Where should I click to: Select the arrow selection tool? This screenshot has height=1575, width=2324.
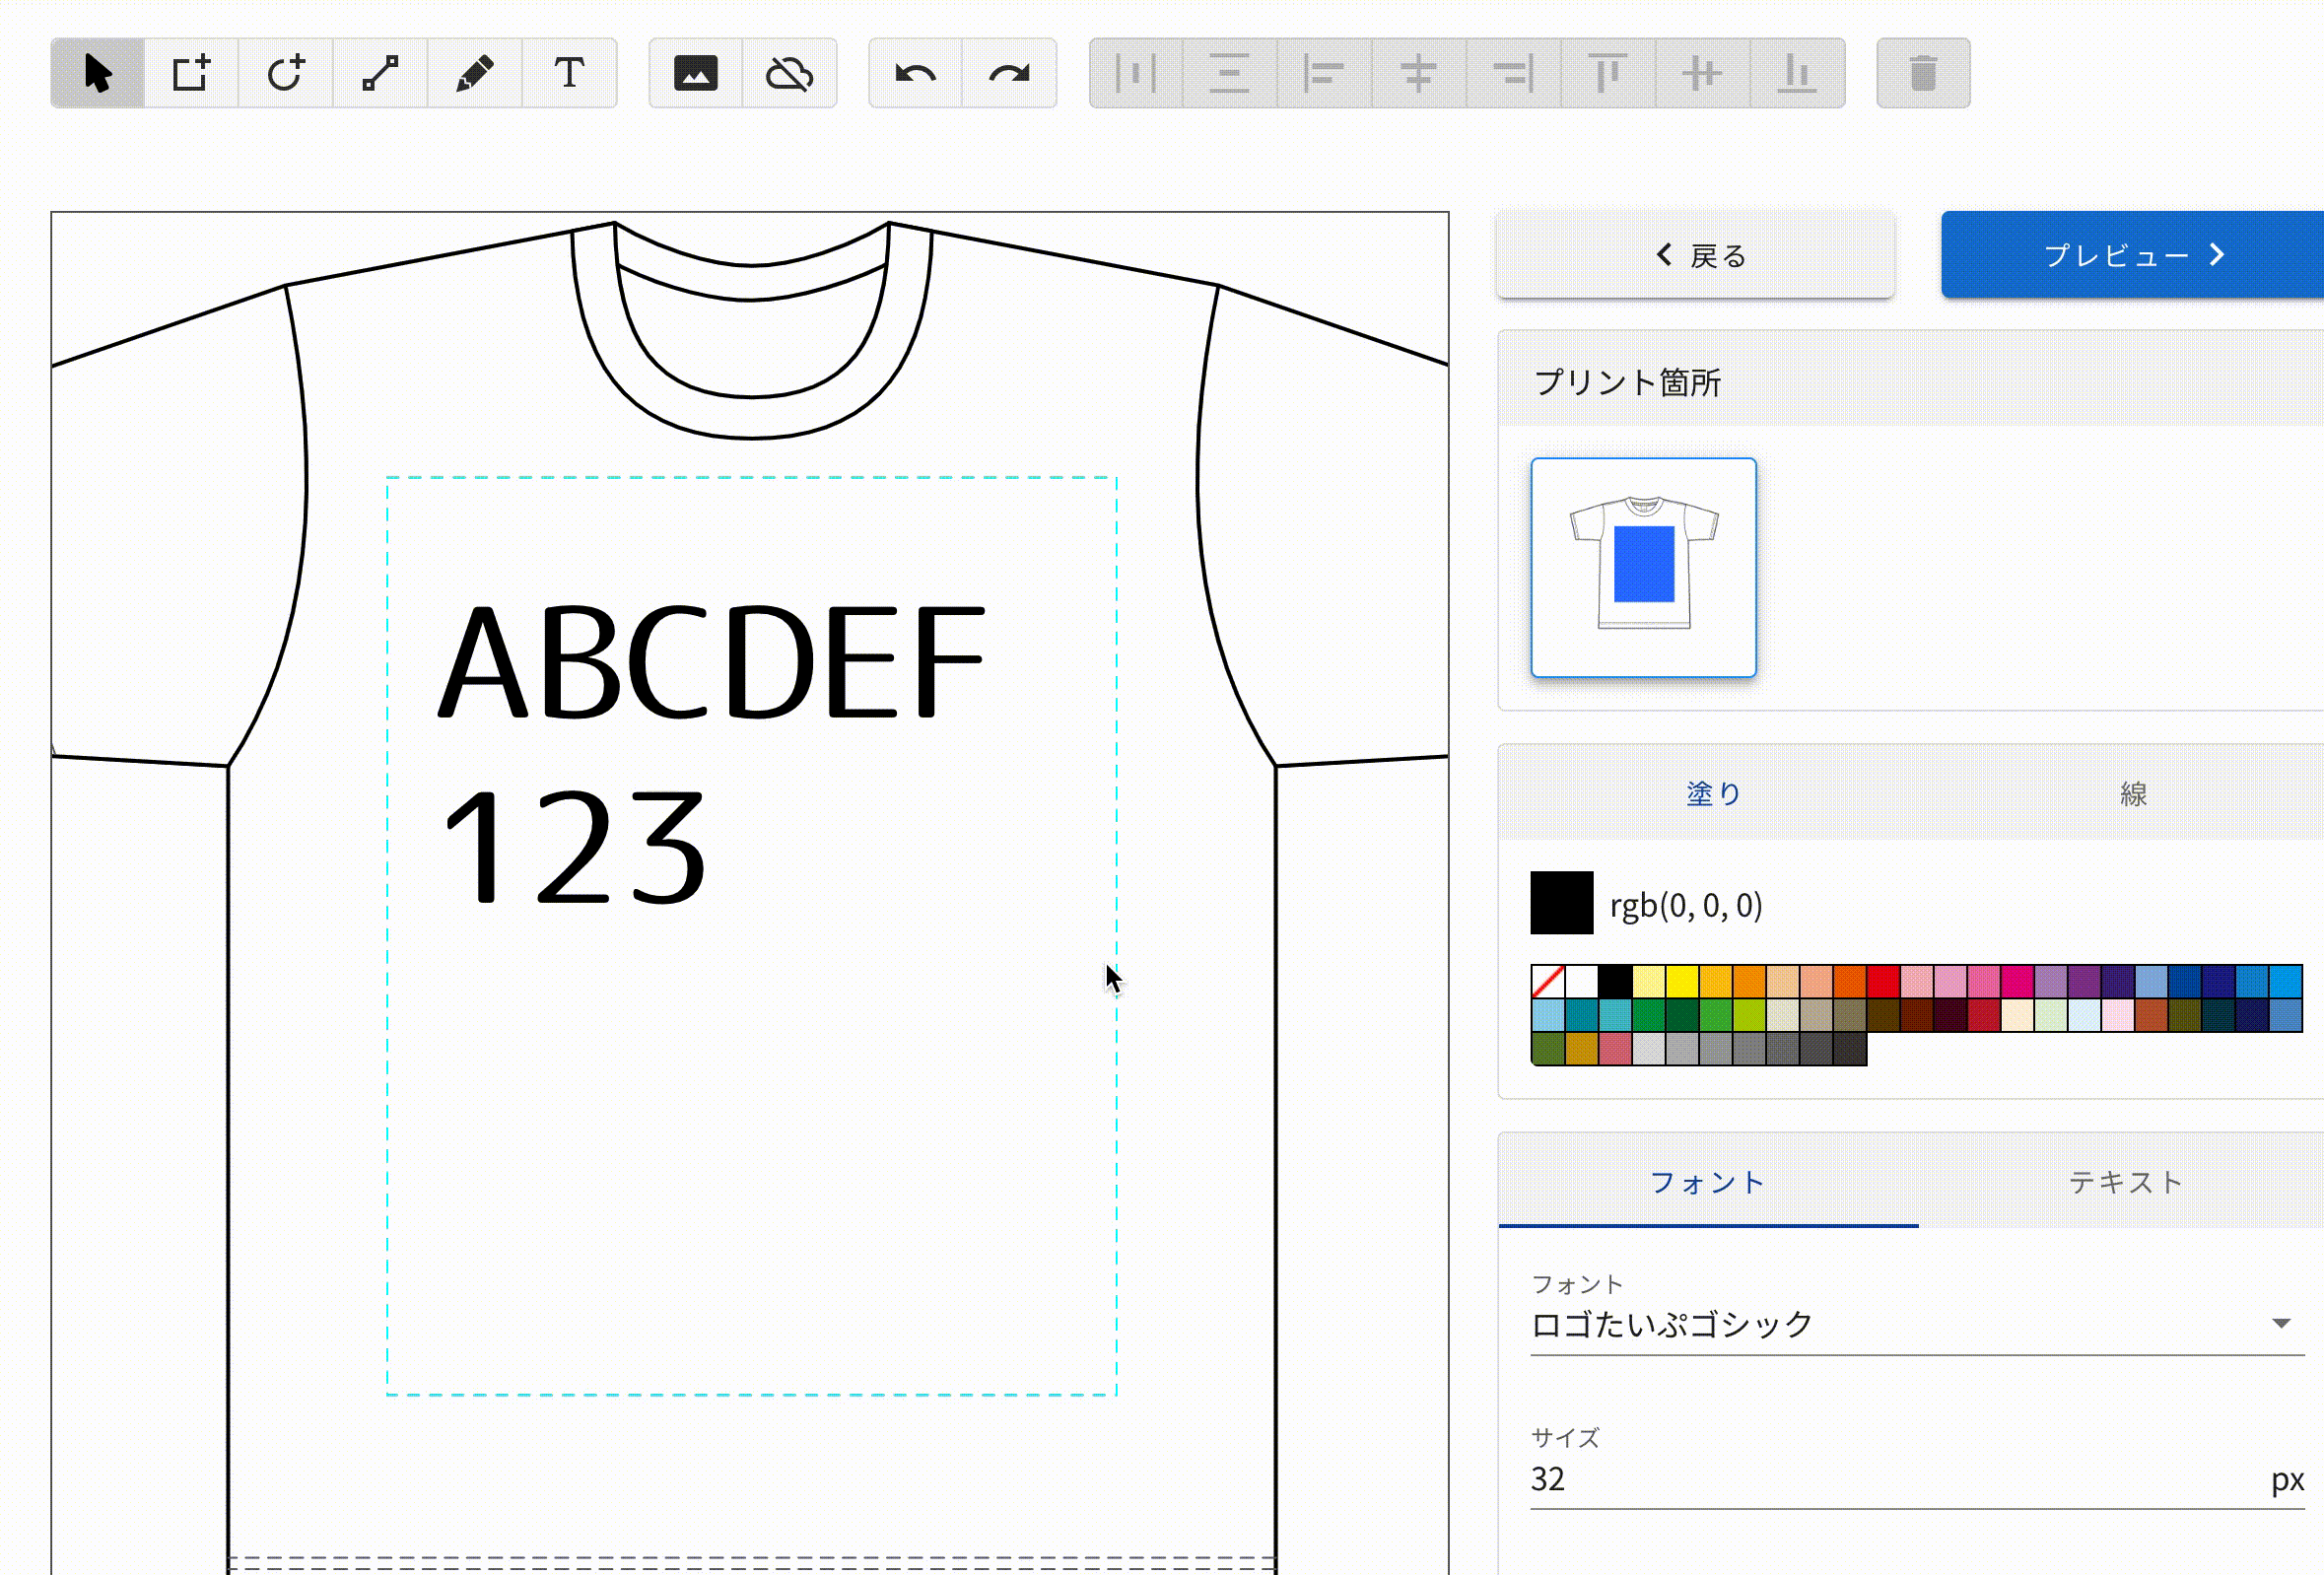(x=97, y=73)
